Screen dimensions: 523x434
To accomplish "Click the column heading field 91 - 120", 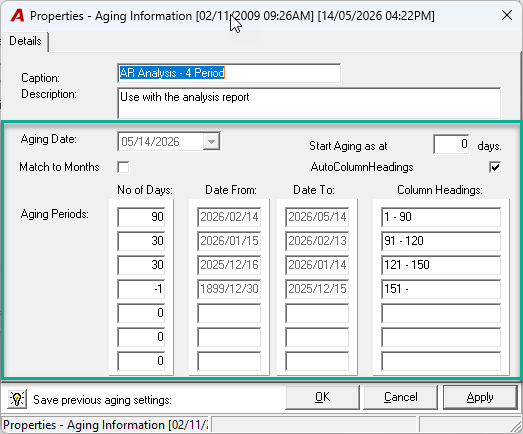I will point(441,241).
